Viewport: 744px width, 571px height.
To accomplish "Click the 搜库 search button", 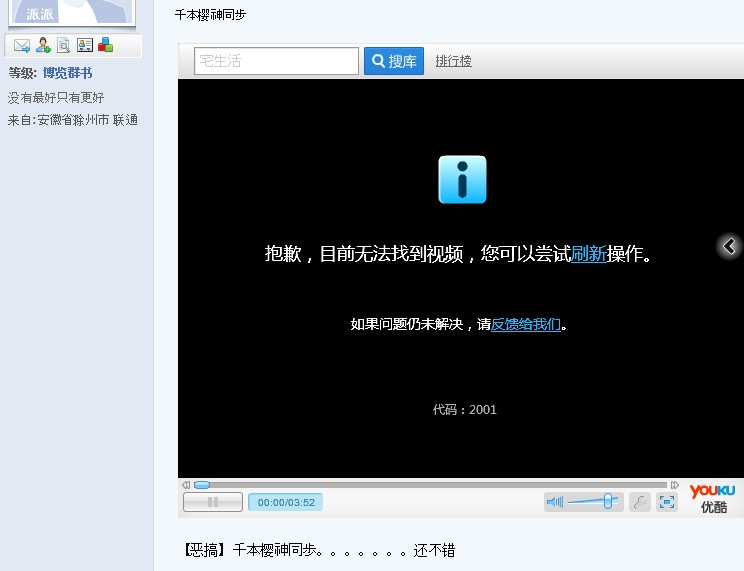I will (394, 61).
